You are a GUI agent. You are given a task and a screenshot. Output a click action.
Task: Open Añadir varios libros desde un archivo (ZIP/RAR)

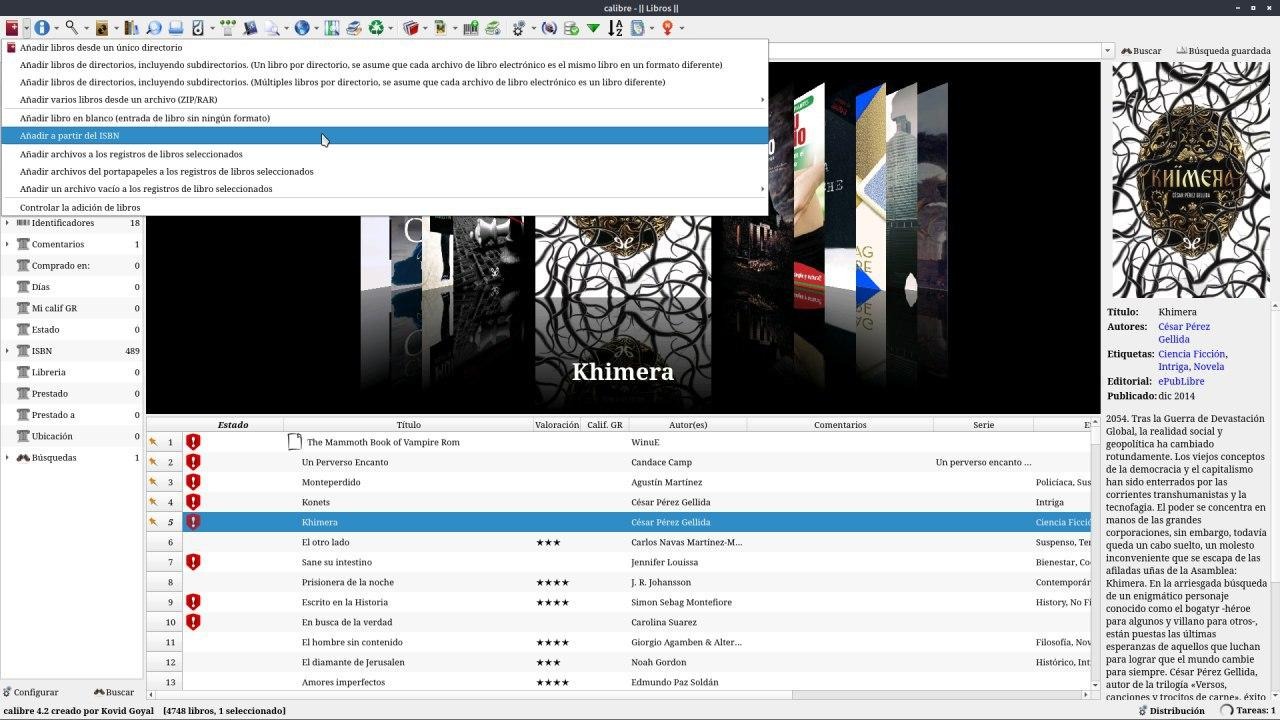[x=385, y=100]
